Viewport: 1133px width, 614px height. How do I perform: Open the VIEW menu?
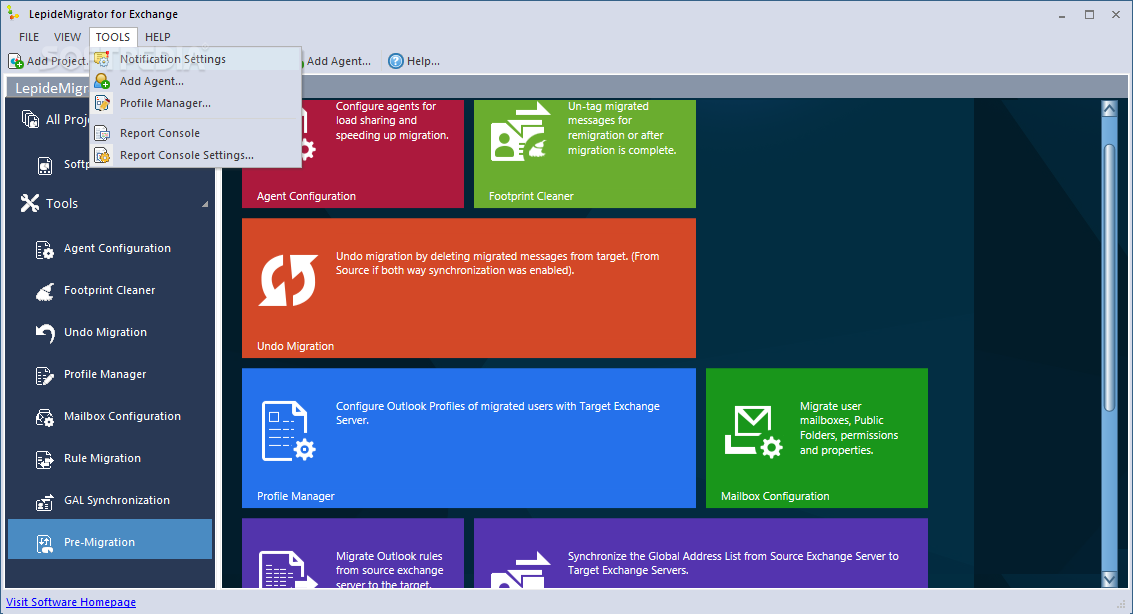[67, 37]
